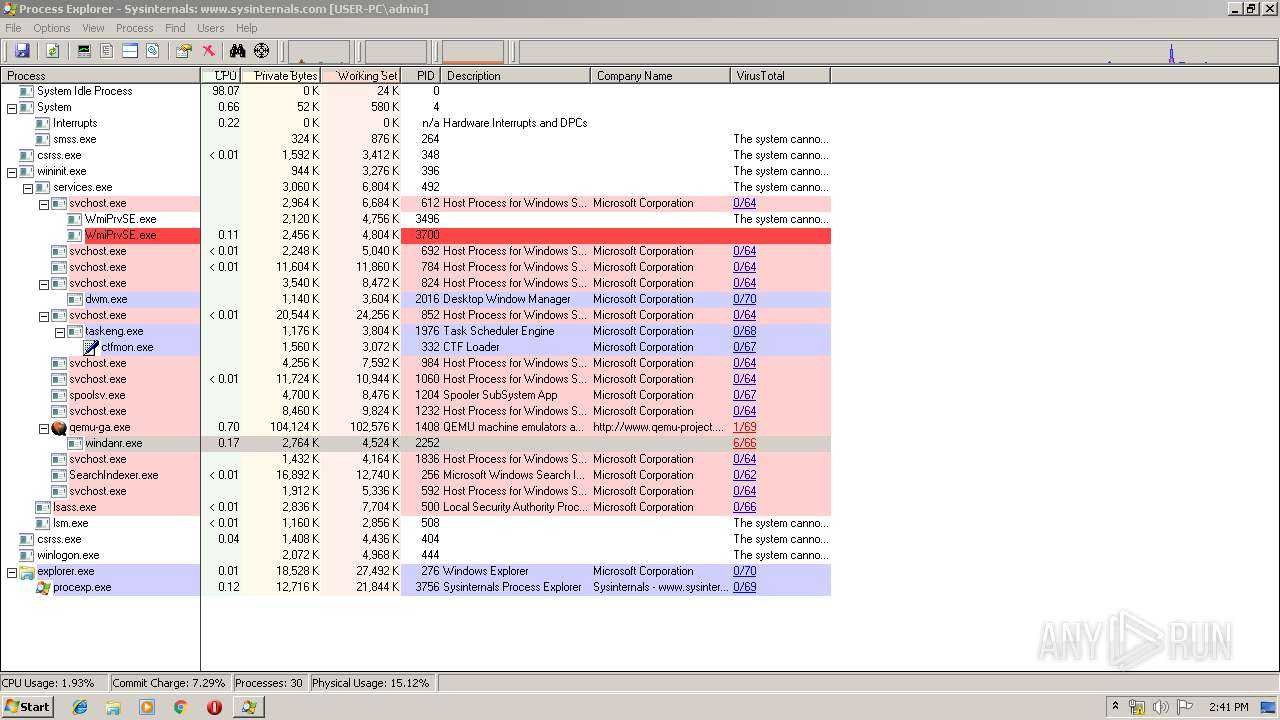Launch Chrome from the taskbar
The height and width of the screenshot is (720, 1280).
pyautogui.click(x=180, y=707)
